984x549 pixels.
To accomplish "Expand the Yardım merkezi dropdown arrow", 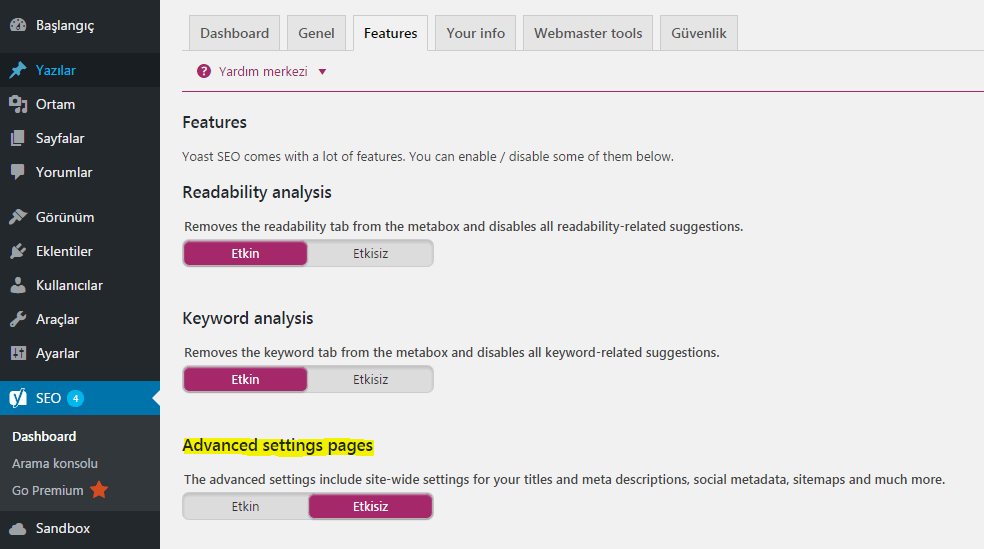I will pyautogui.click(x=323, y=72).
